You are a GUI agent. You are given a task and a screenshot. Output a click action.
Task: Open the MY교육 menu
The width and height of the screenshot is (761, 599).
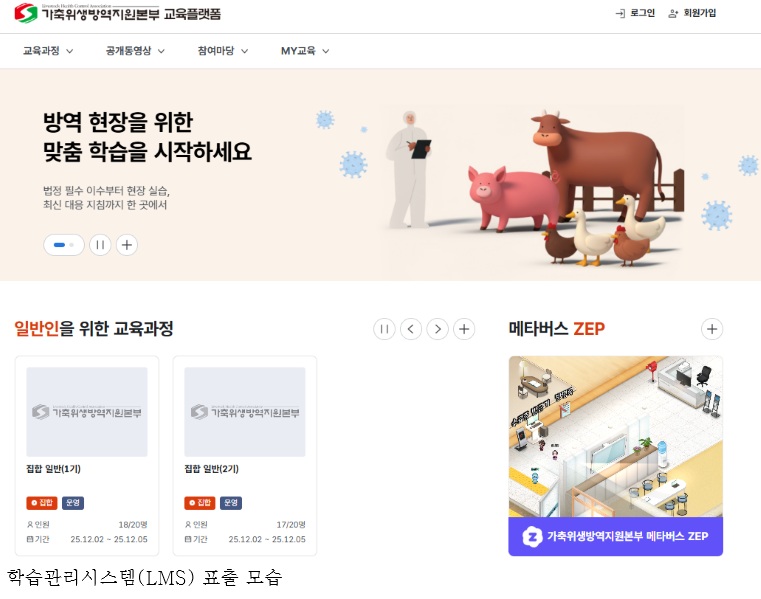click(305, 50)
